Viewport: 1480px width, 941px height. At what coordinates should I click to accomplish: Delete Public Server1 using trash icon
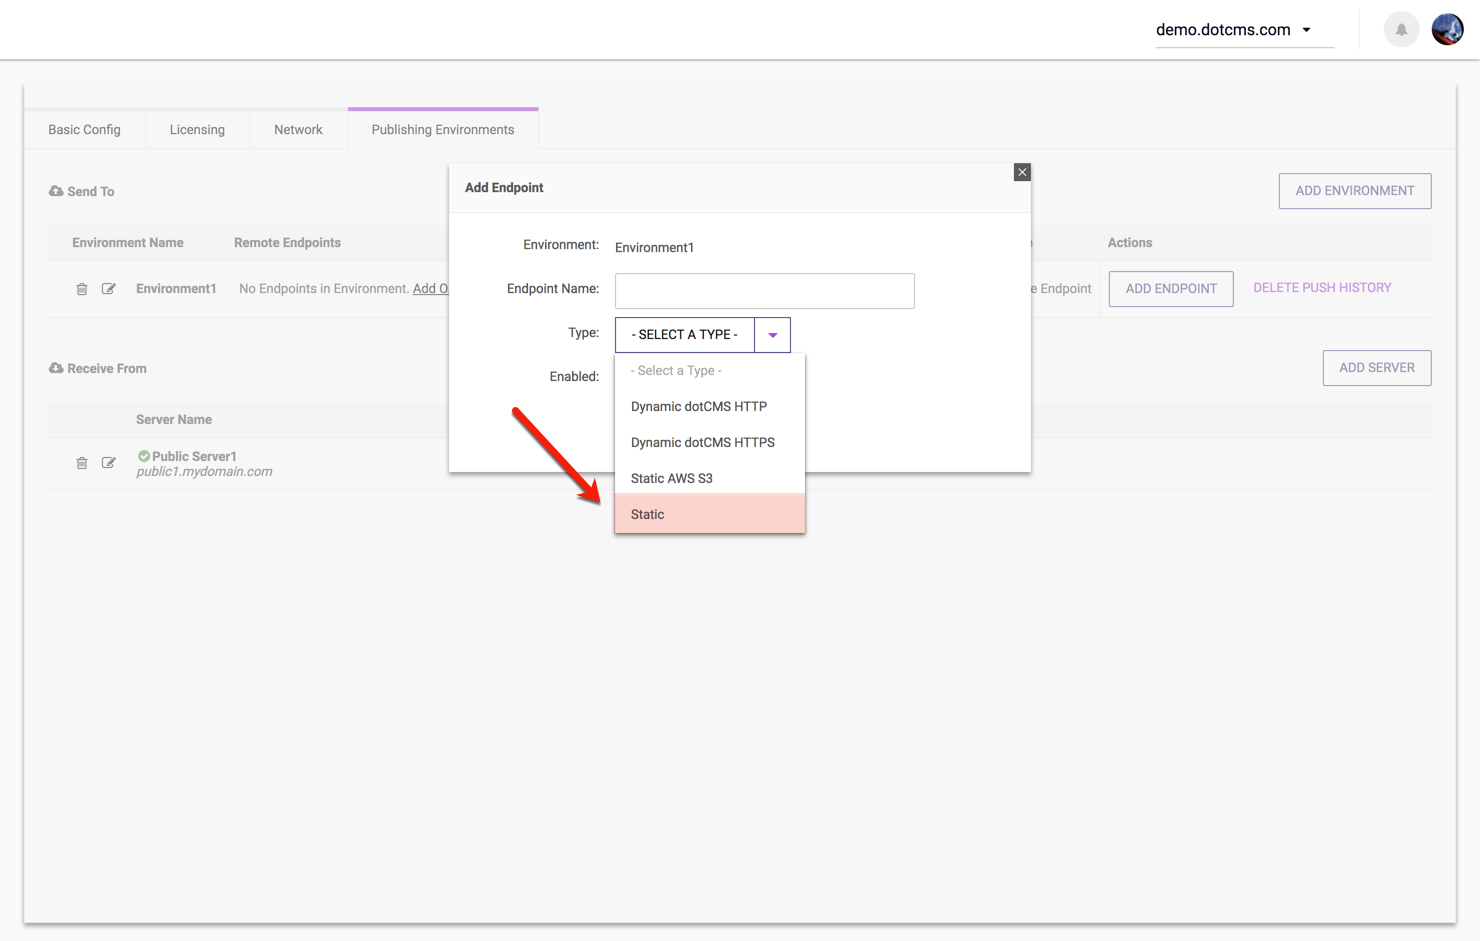tap(82, 463)
